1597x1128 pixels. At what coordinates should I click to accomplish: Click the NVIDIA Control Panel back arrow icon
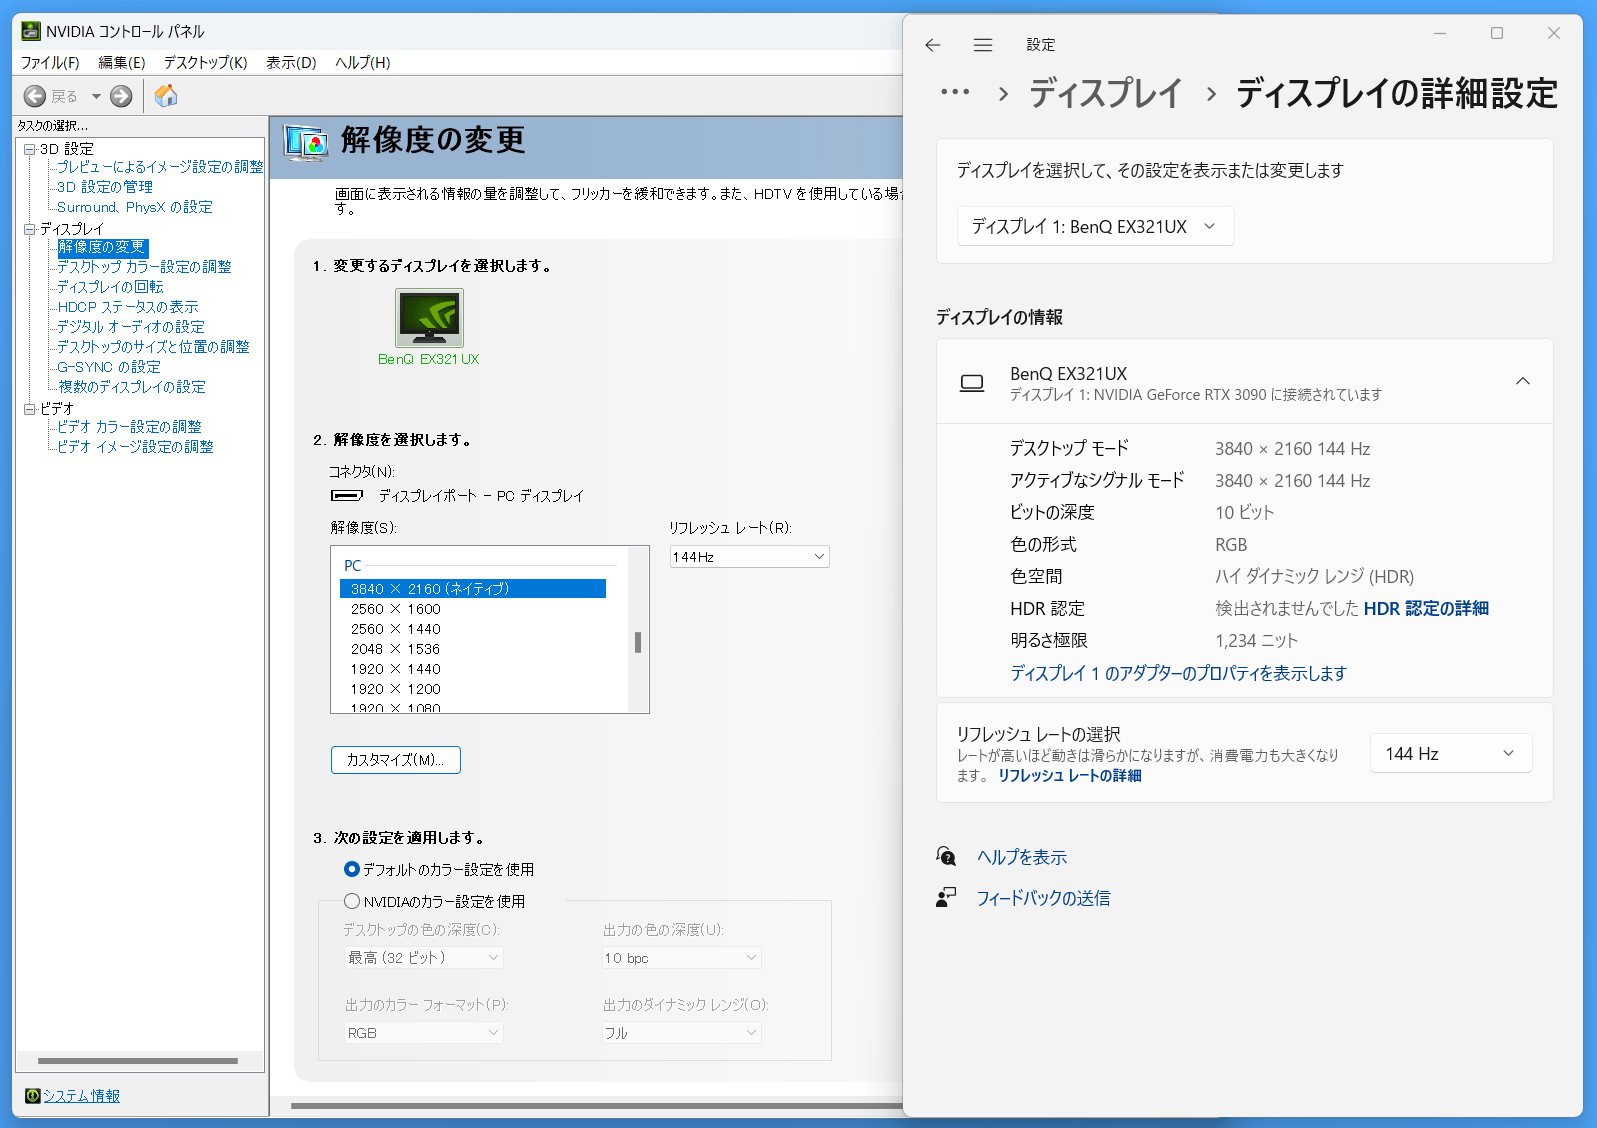click(x=35, y=96)
